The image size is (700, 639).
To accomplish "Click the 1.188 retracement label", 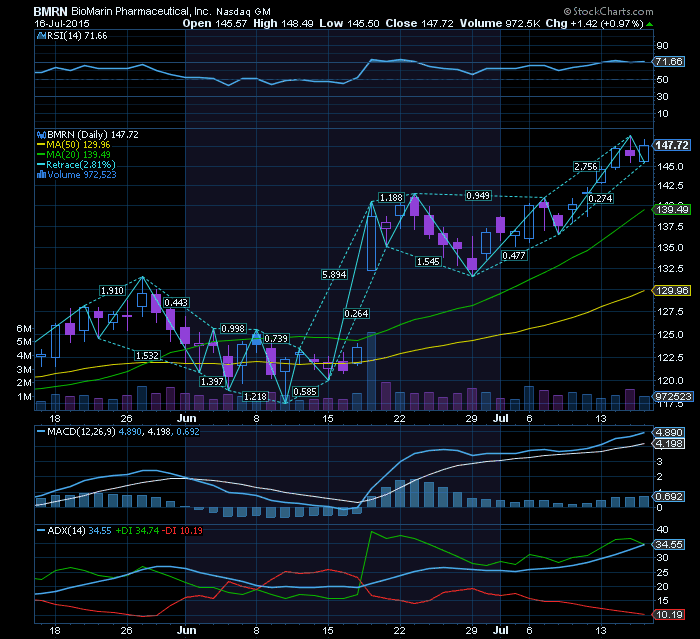I will 391,197.
